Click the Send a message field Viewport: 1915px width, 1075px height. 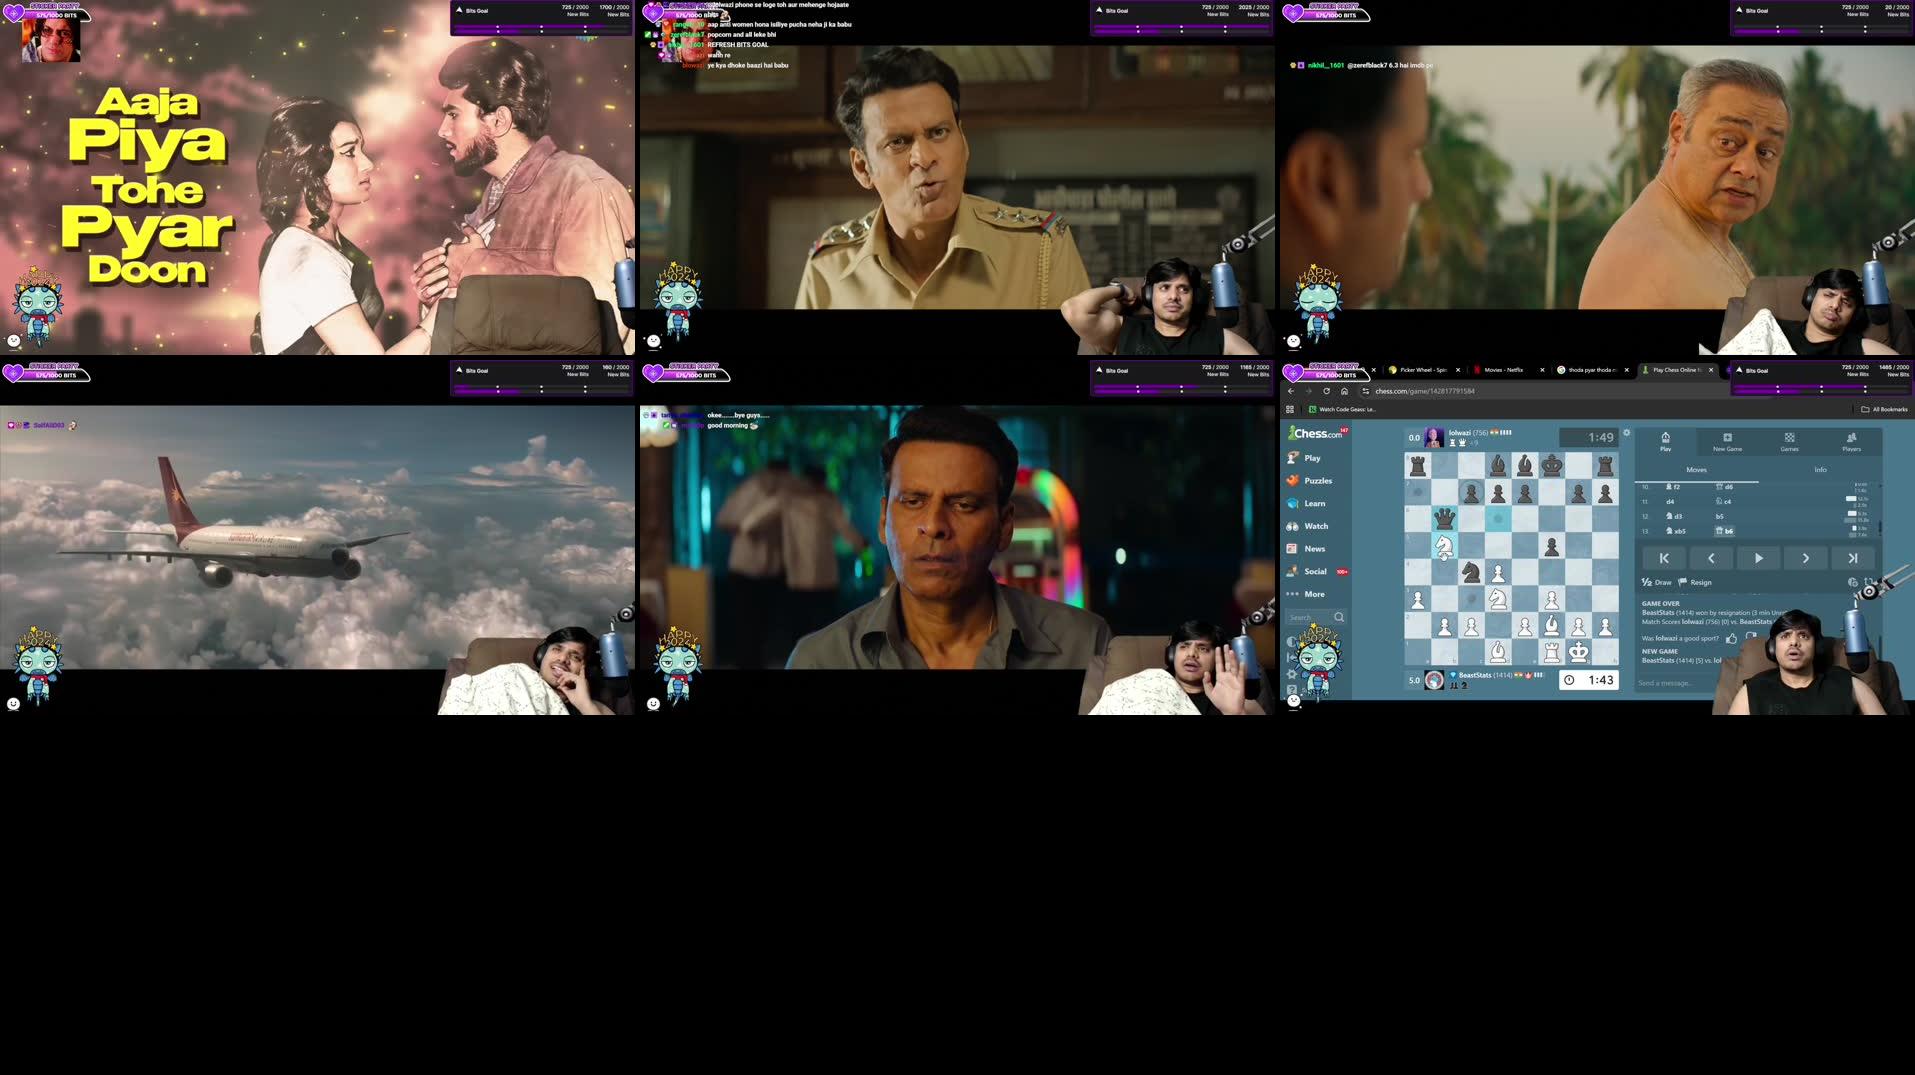click(x=1675, y=683)
